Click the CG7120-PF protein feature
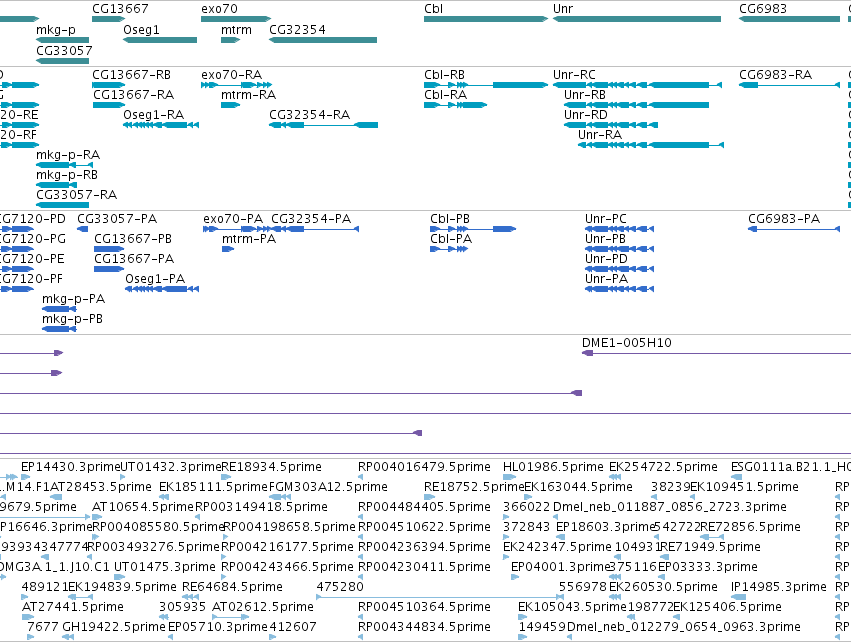This screenshot has width=851, height=642. [16, 289]
